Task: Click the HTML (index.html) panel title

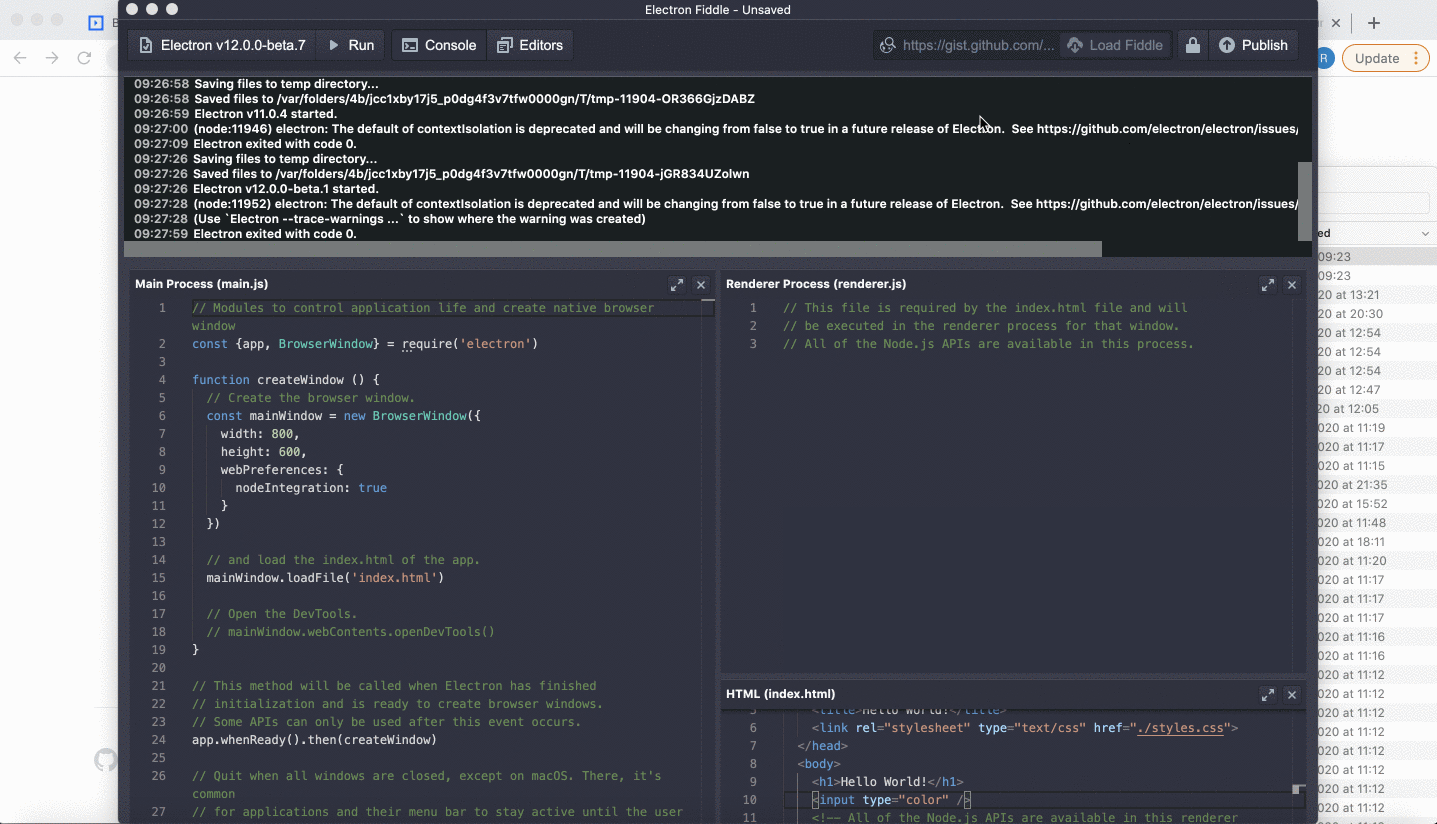Action: click(780, 693)
